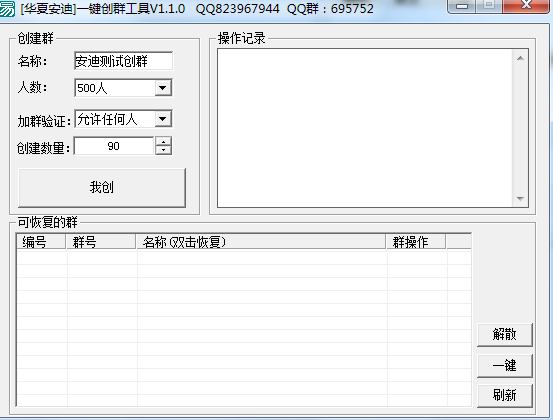Viewport: 553px width, 420px height.
Task: Click the 操作记录 scrollbar down arrow
Action: [520, 199]
